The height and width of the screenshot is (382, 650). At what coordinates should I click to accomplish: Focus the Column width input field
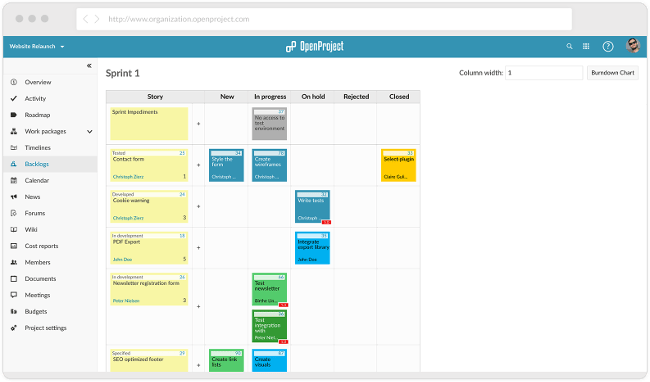pos(544,73)
